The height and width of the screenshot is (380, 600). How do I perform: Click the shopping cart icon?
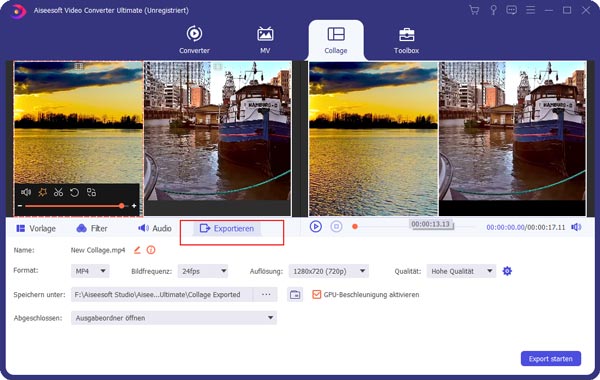point(474,10)
